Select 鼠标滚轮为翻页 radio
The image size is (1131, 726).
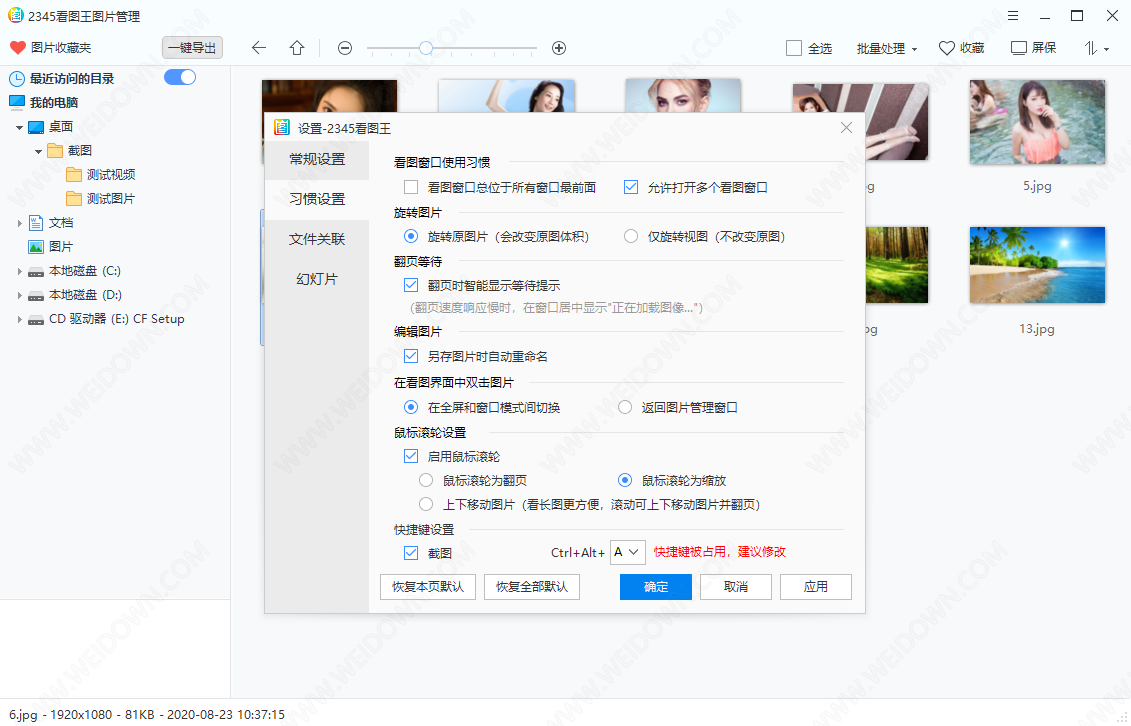[426, 480]
